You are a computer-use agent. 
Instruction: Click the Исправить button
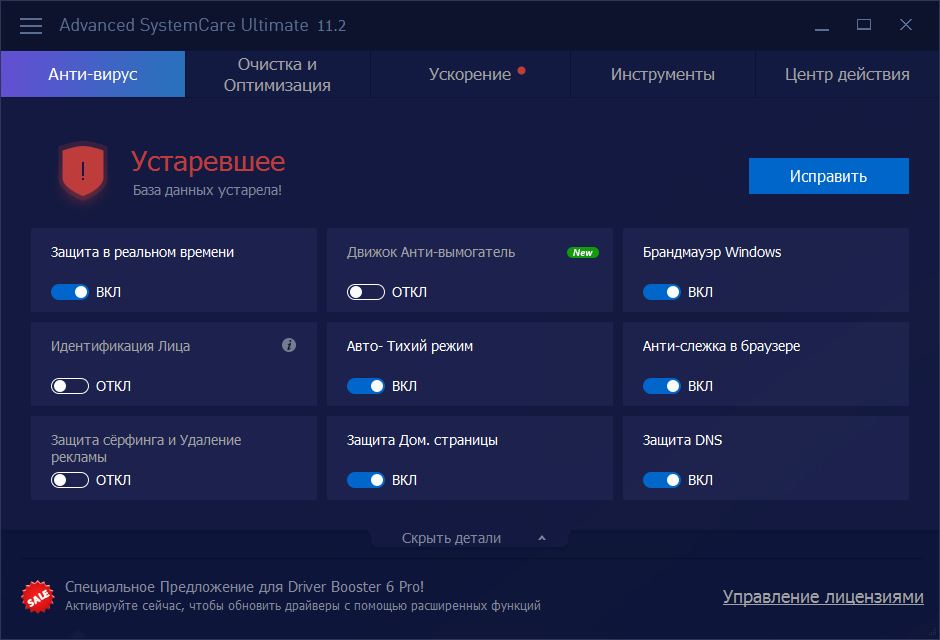[828, 176]
